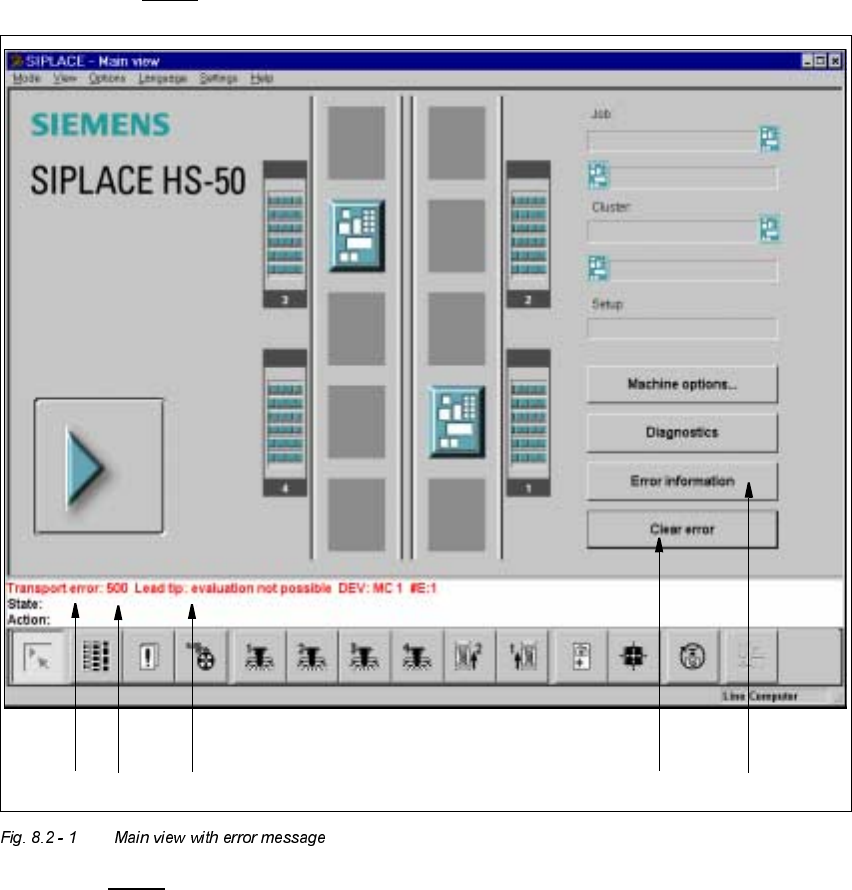Open Machine options dialog
The width and height of the screenshot is (852, 890).
682,384
